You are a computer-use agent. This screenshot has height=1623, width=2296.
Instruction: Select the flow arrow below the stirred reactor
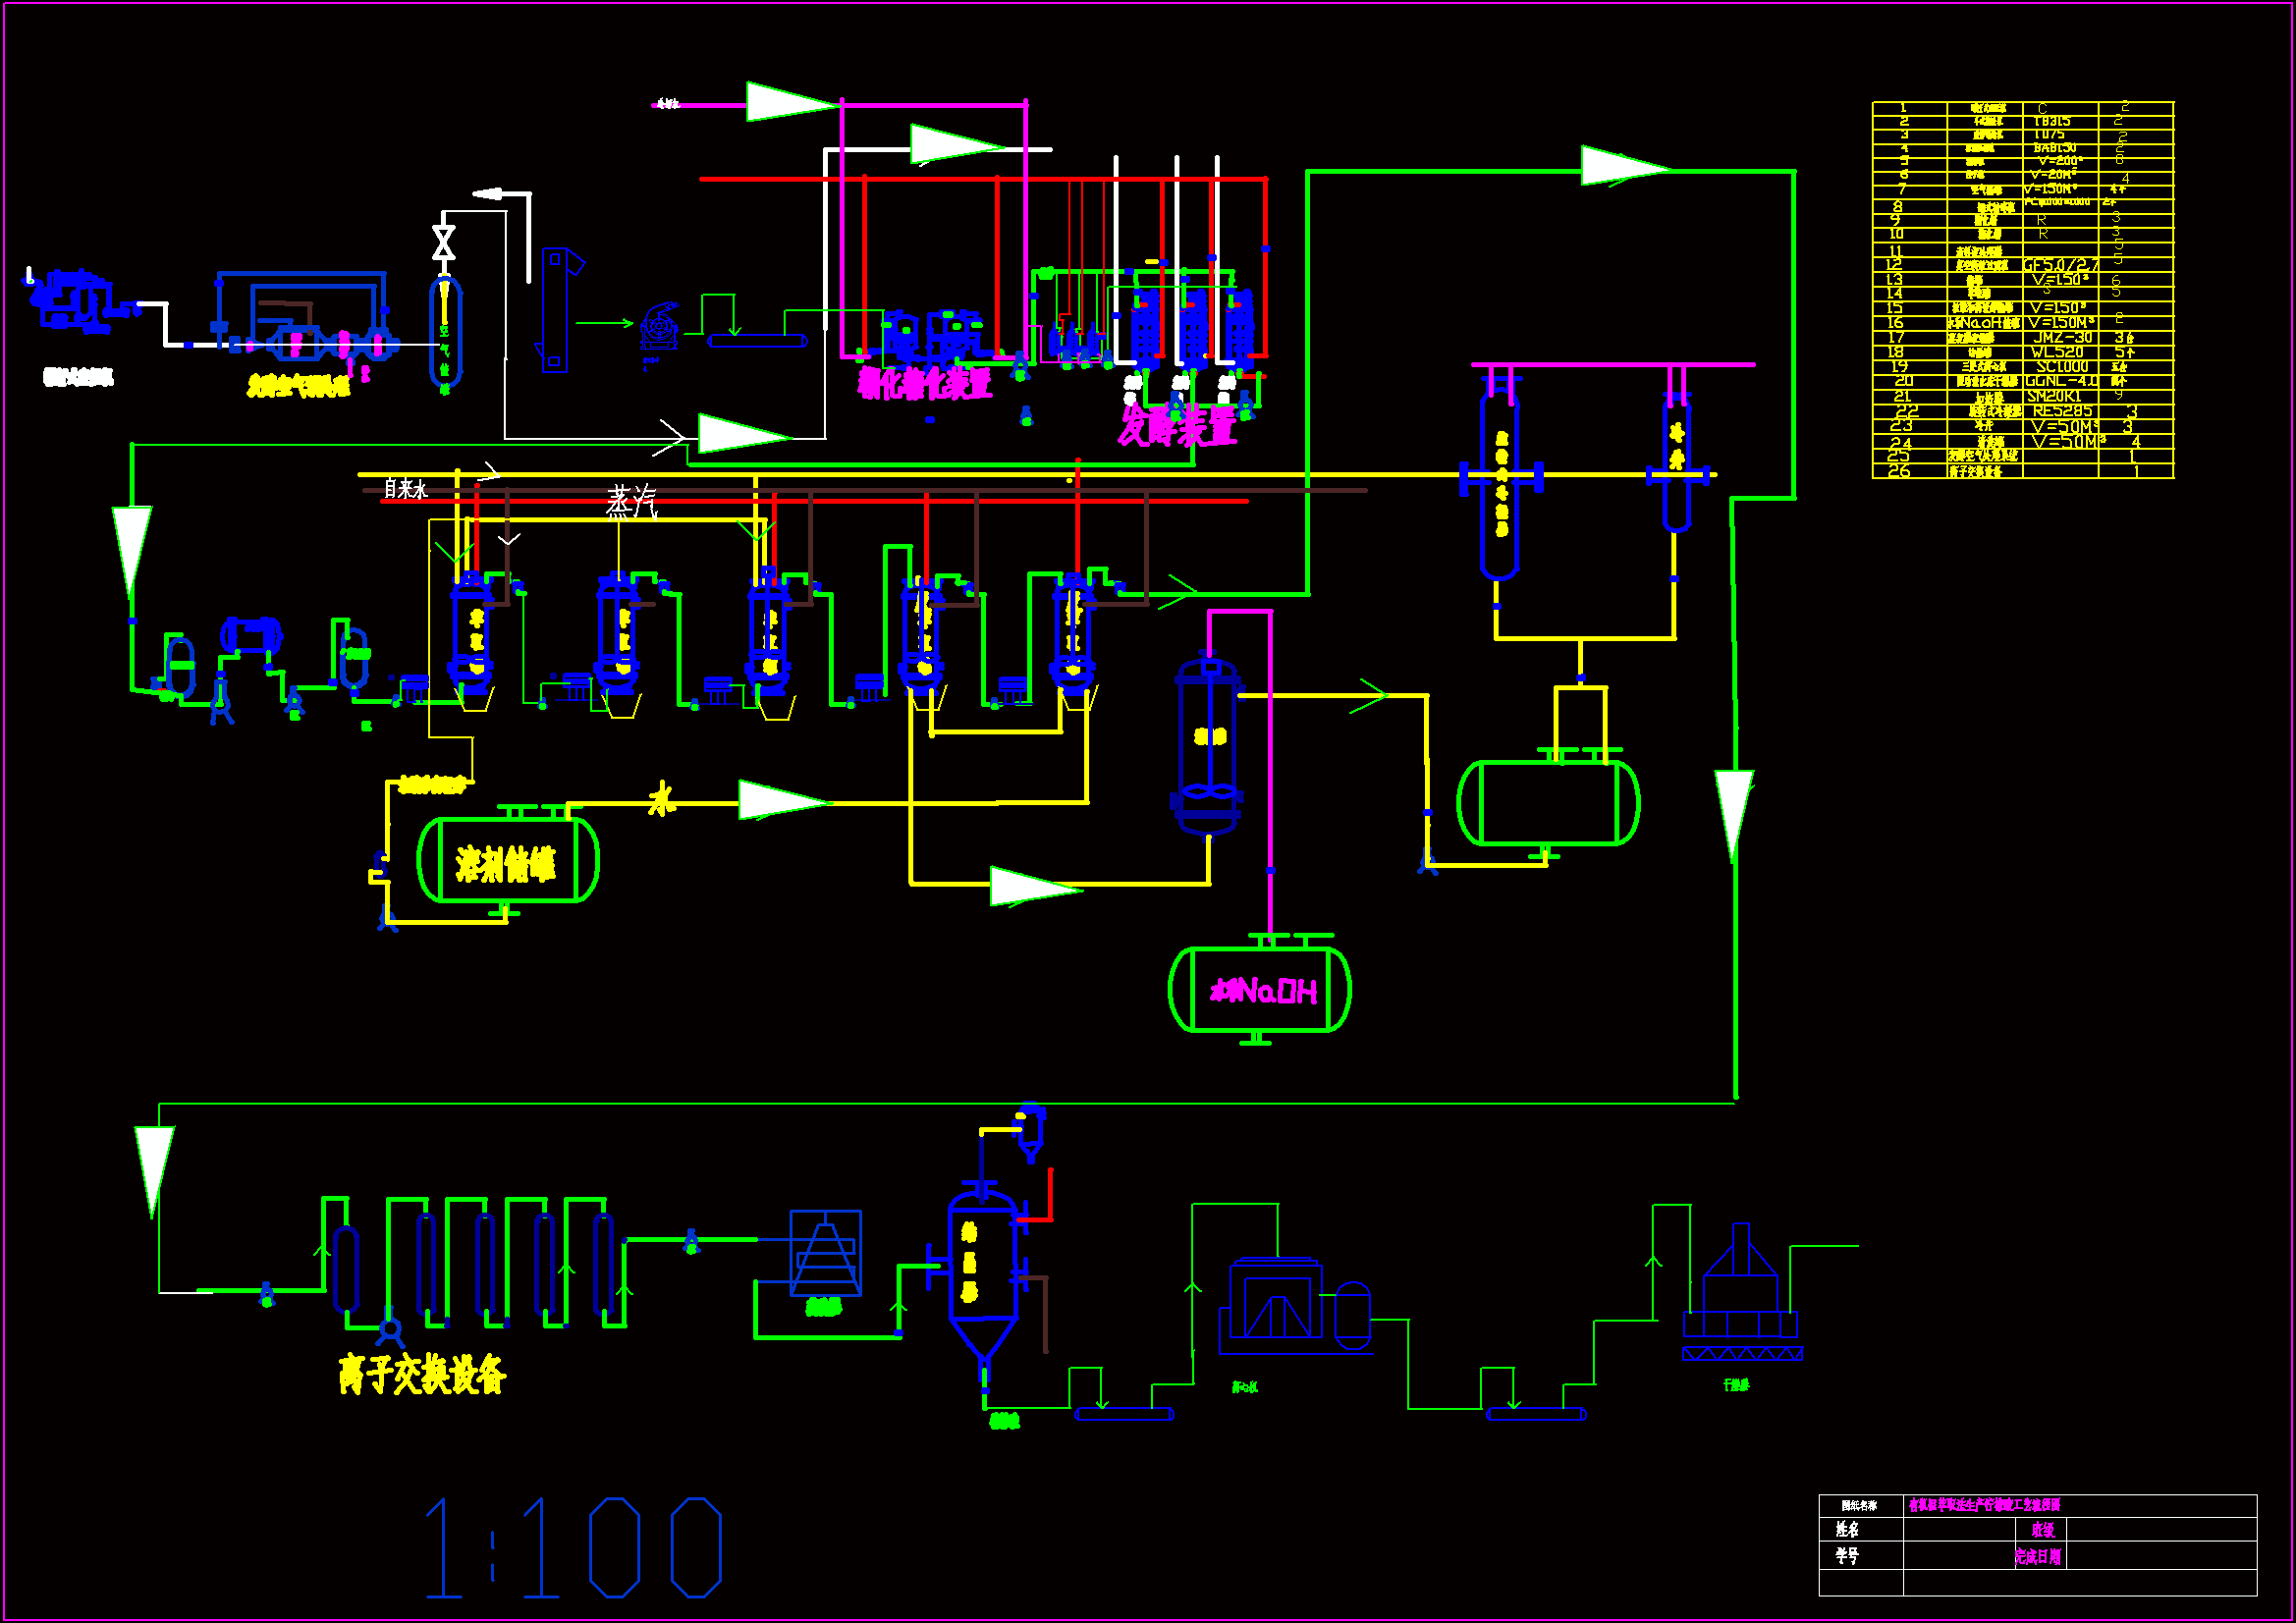coord(1036,886)
